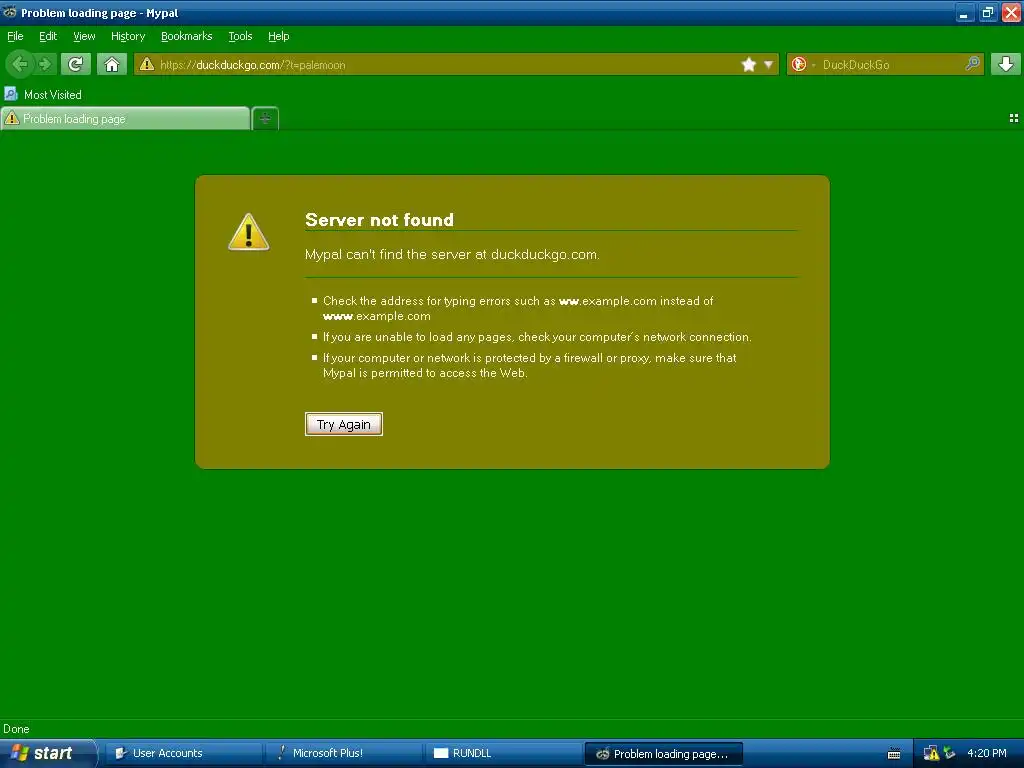
Task: Expand the address bar history dropdown
Action: pos(769,64)
